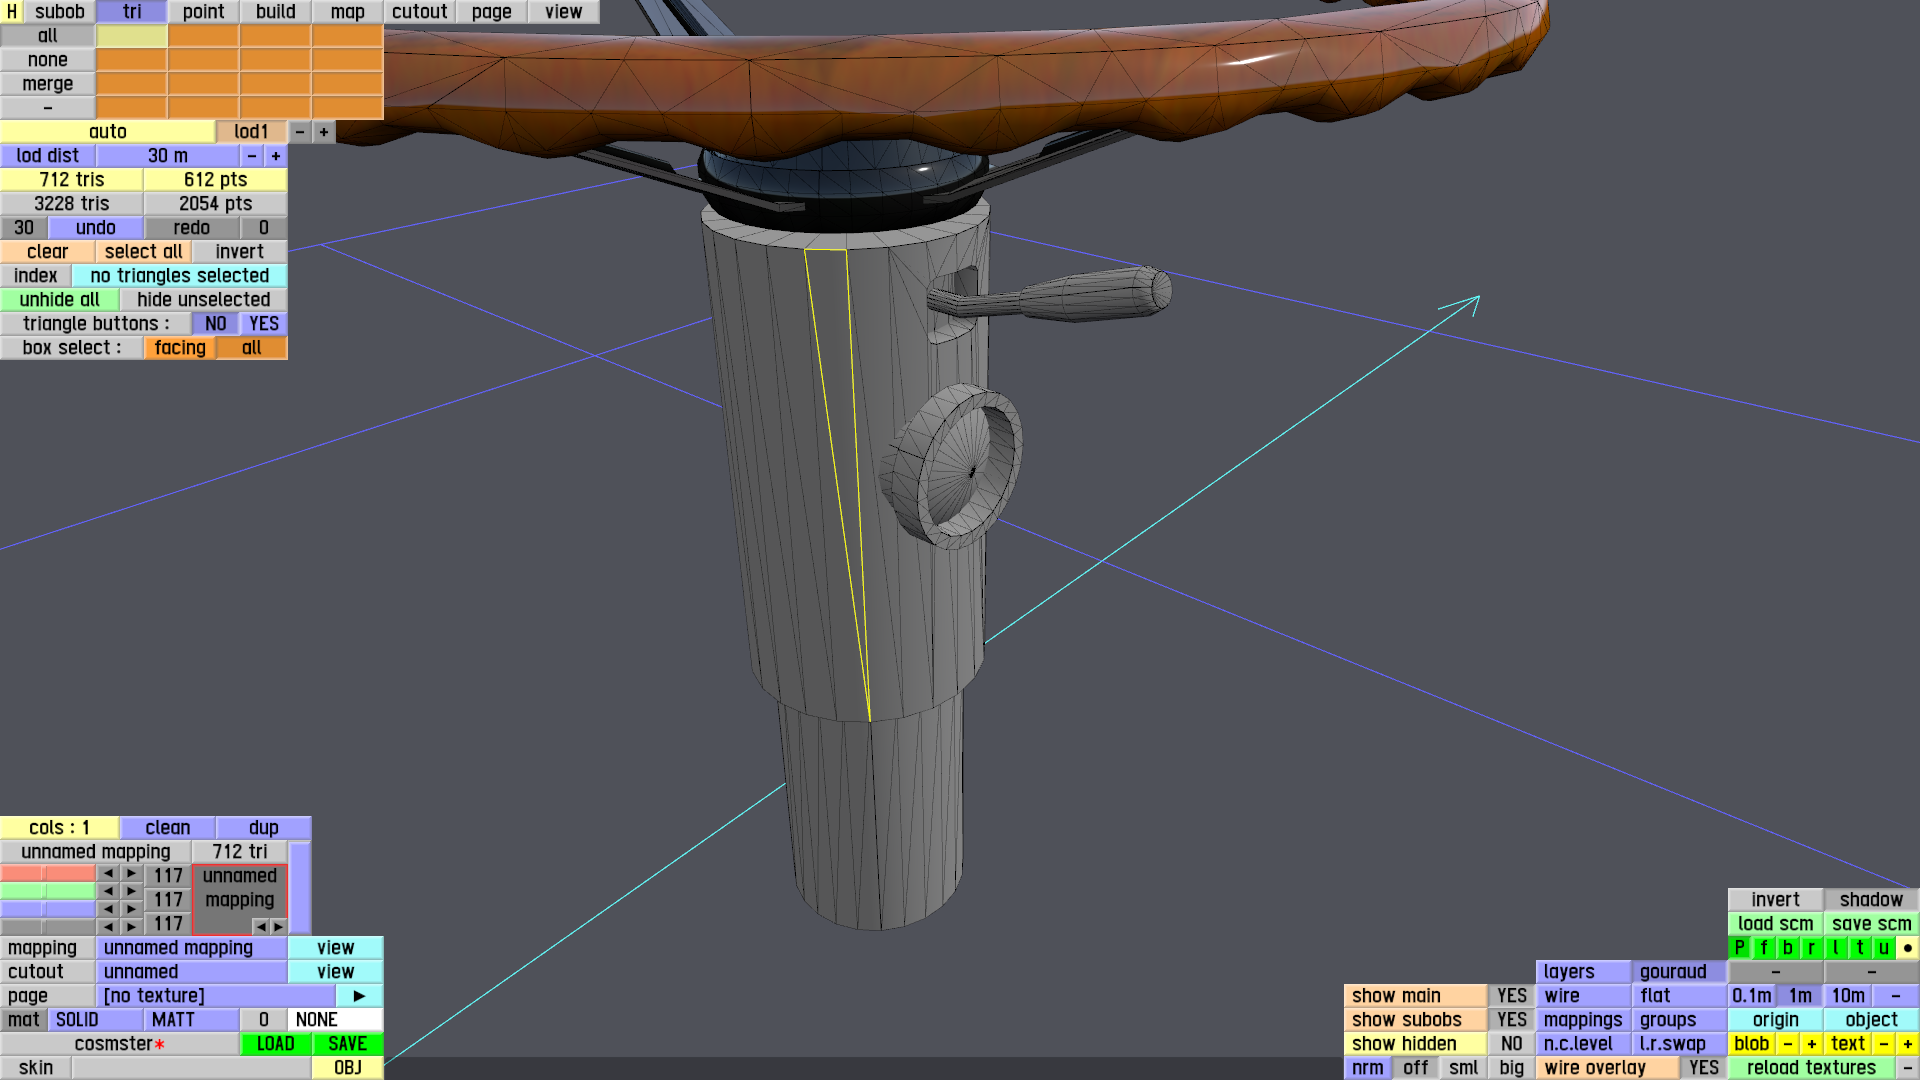This screenshot has height=1080, width=1920.
Task: Click the yellow subob selection cell
Action: click(x=131, y=36)
